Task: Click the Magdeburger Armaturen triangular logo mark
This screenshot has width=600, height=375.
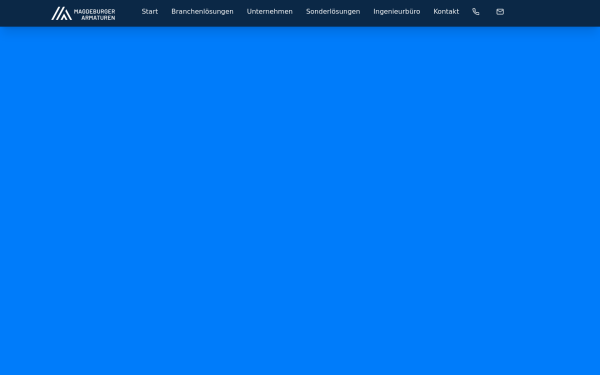Action: click(61, 13)
